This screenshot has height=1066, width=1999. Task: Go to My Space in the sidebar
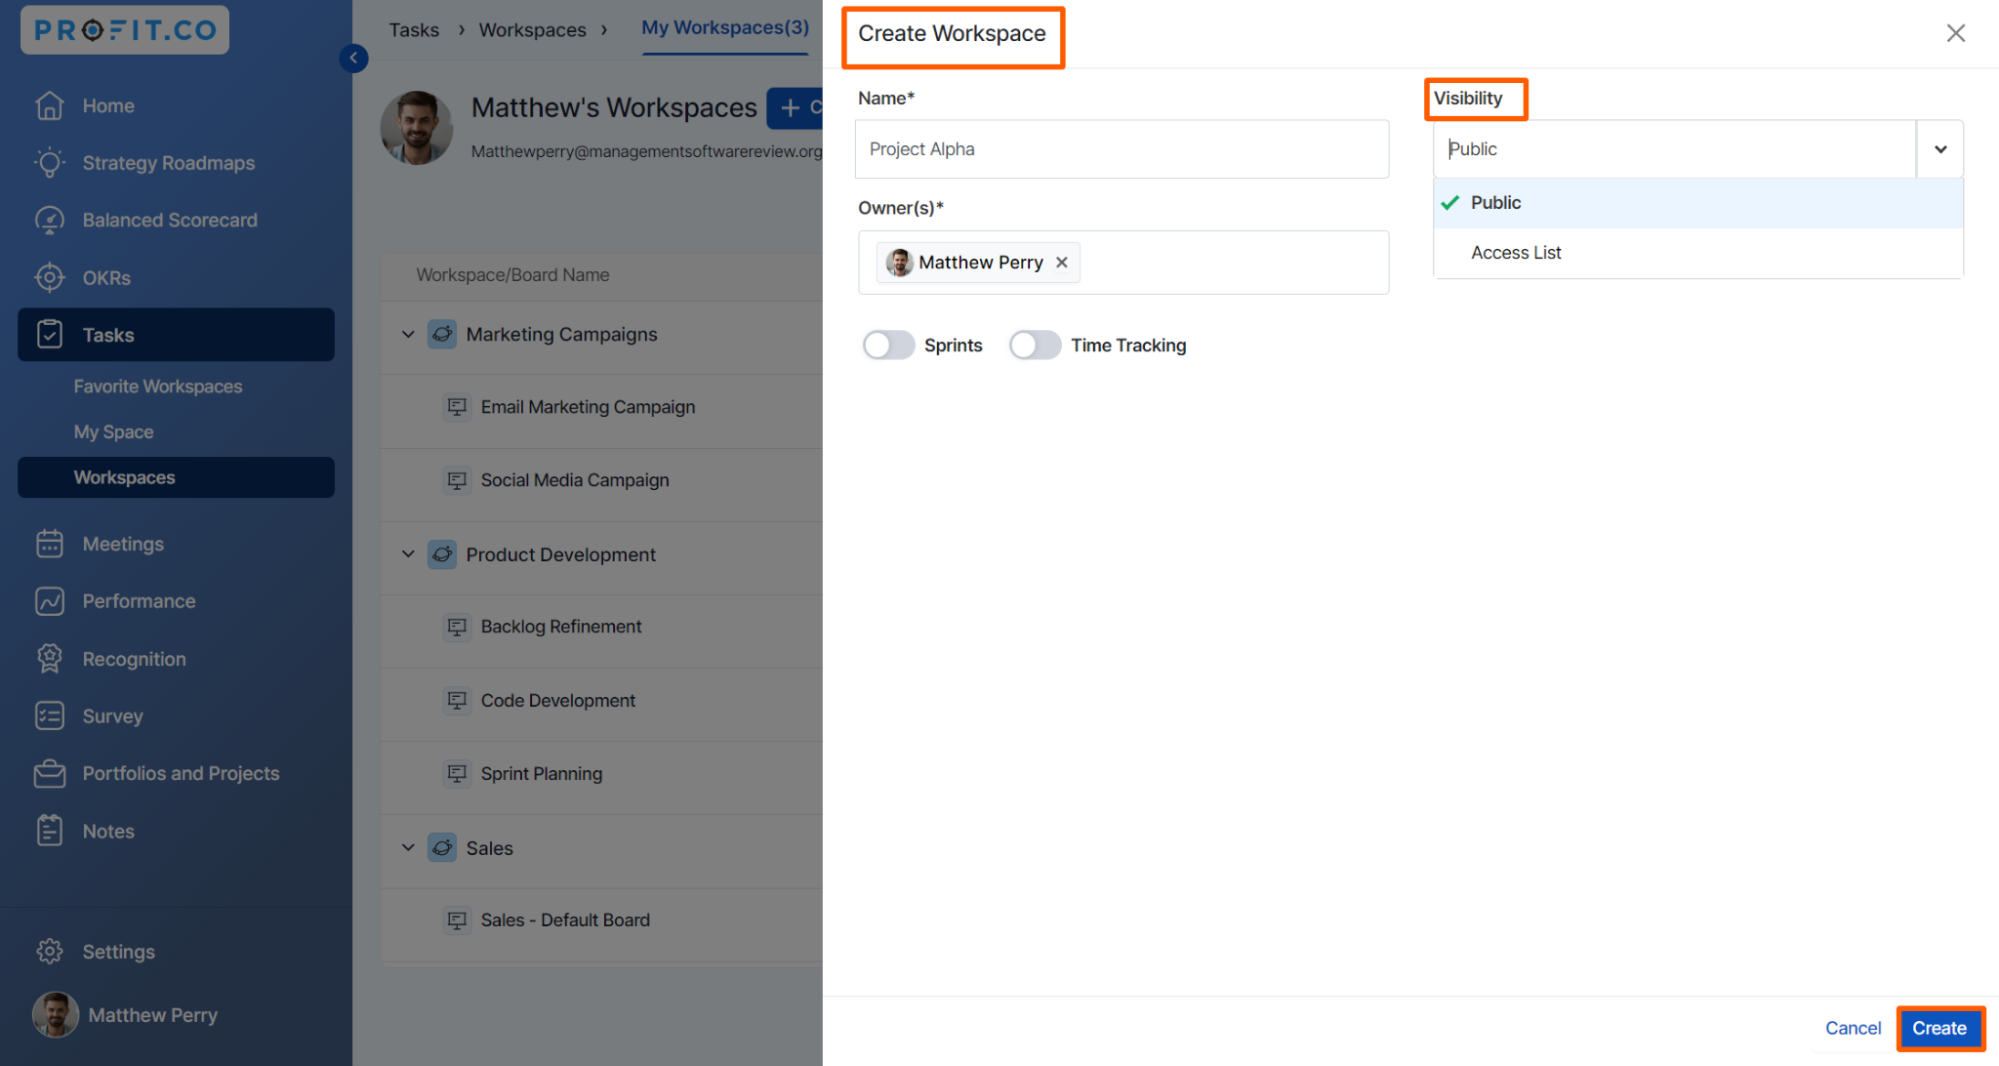tap(114, 432)
